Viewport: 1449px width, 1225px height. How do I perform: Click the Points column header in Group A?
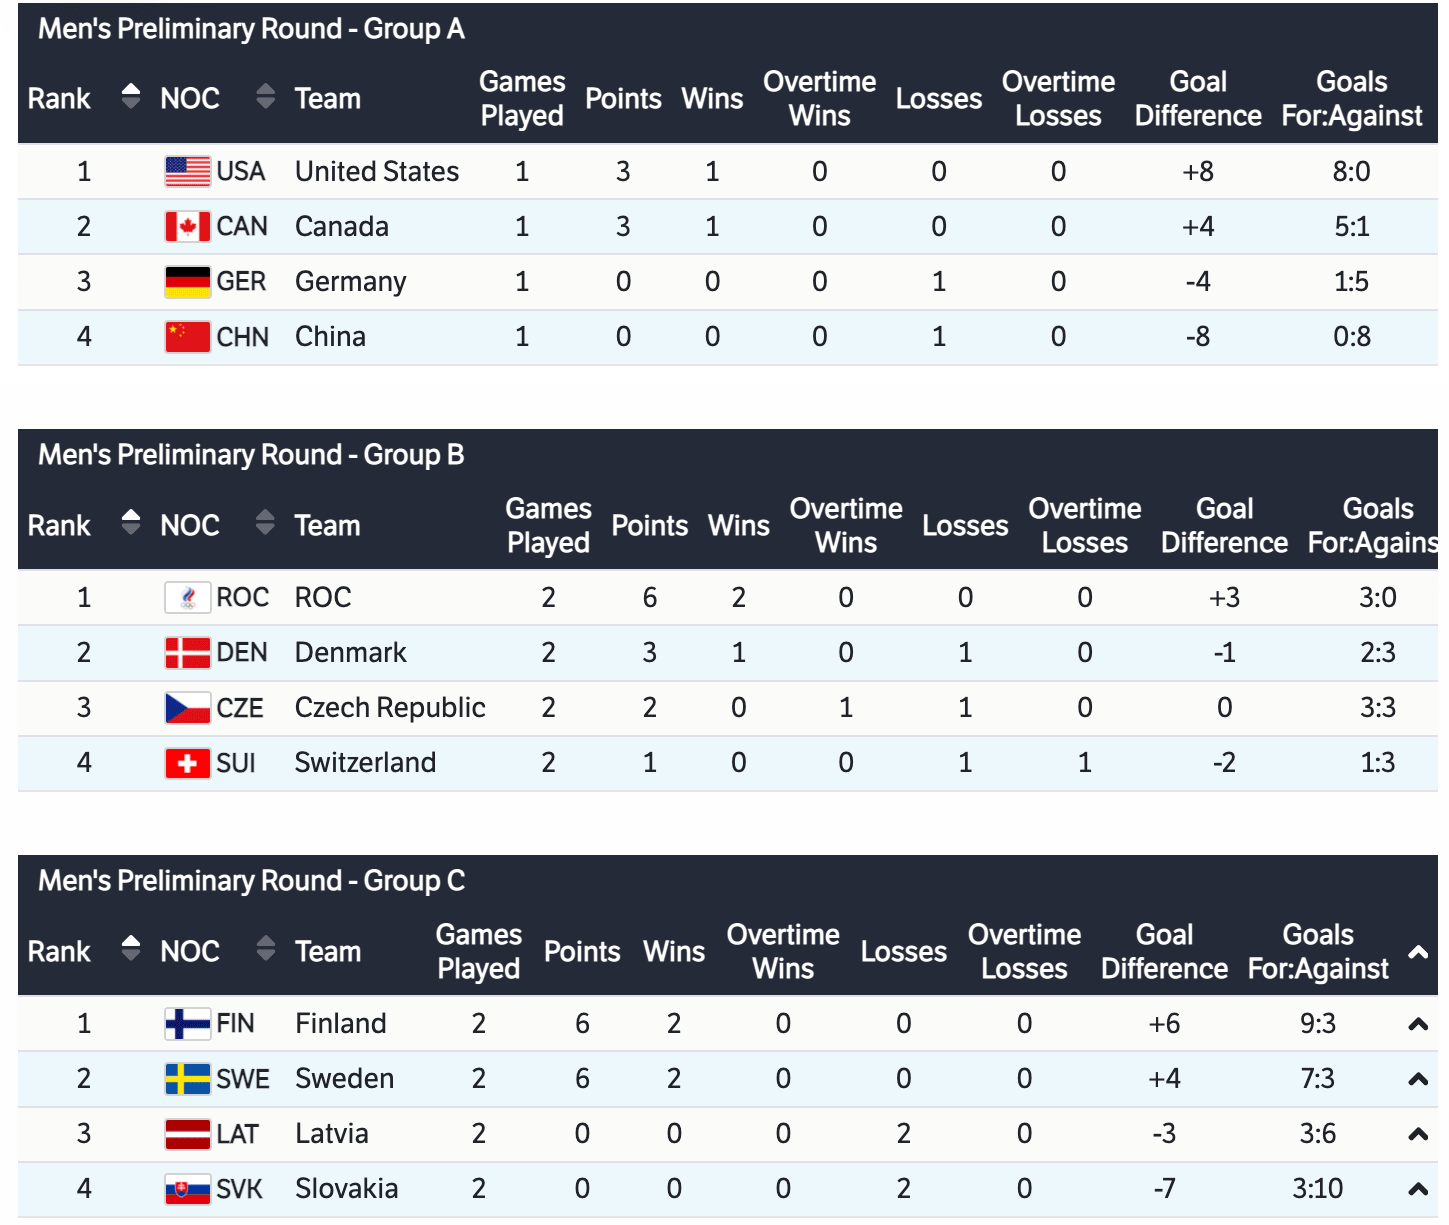[x=623, y=99]
